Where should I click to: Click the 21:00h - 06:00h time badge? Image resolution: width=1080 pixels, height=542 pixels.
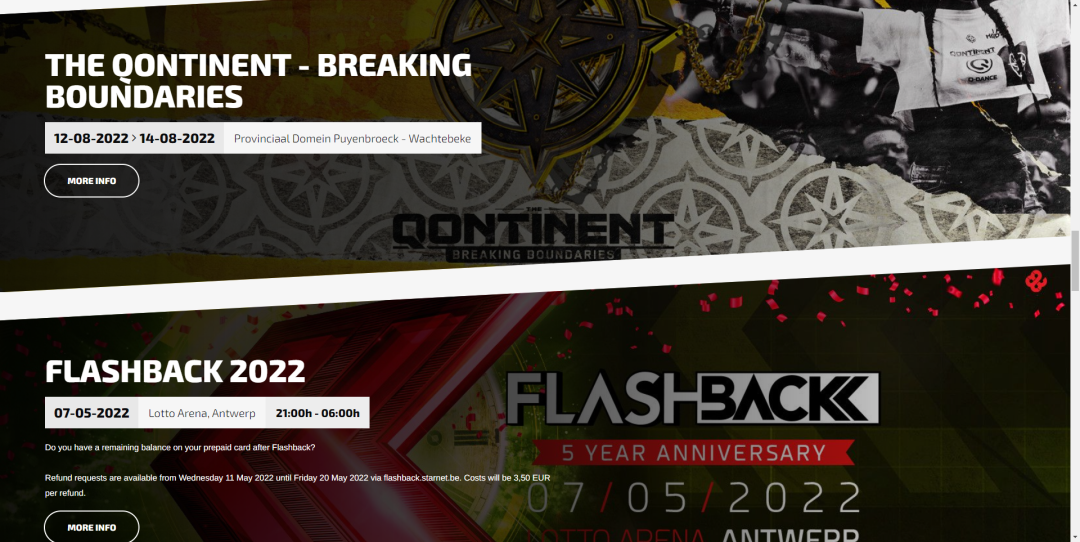point(318,413)
